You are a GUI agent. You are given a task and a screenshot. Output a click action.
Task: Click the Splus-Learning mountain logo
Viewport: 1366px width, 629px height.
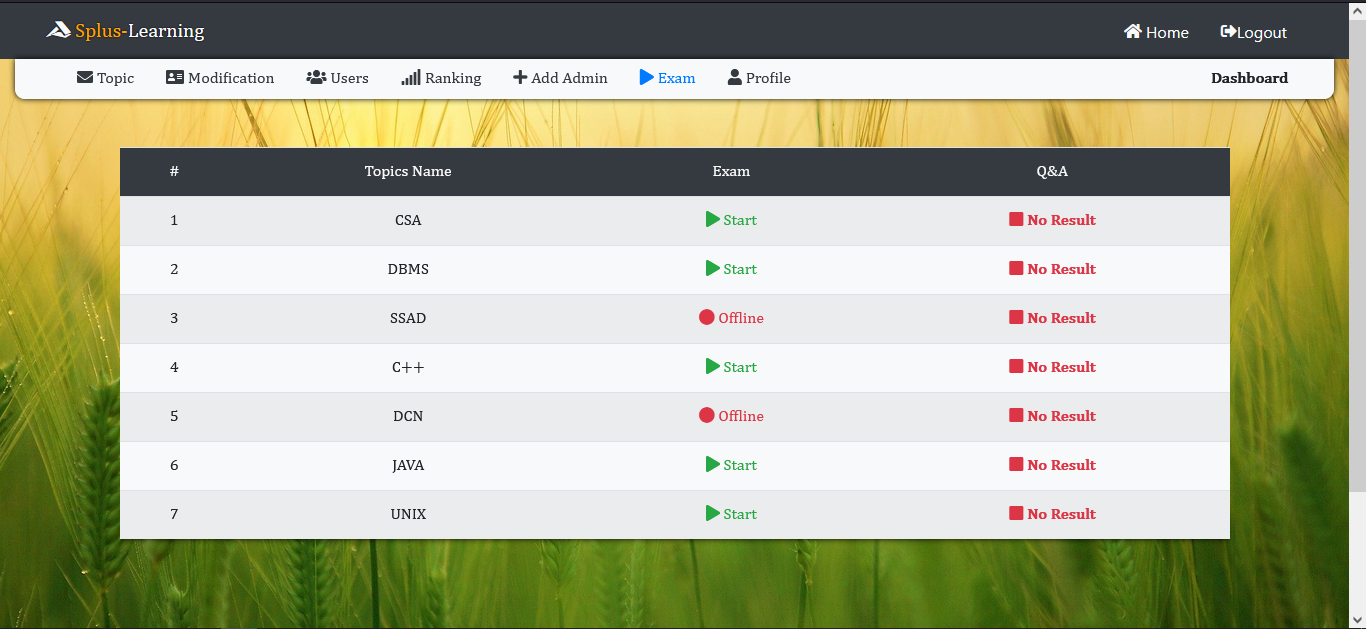[57, 29]
